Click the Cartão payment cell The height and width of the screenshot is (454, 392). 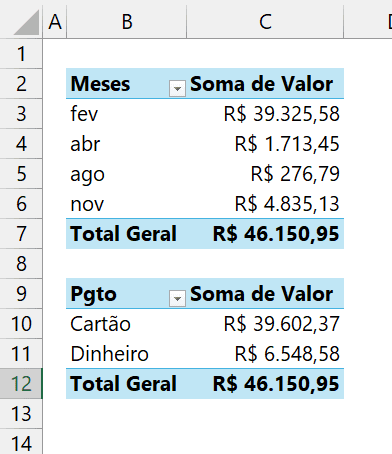pos(126,324)
